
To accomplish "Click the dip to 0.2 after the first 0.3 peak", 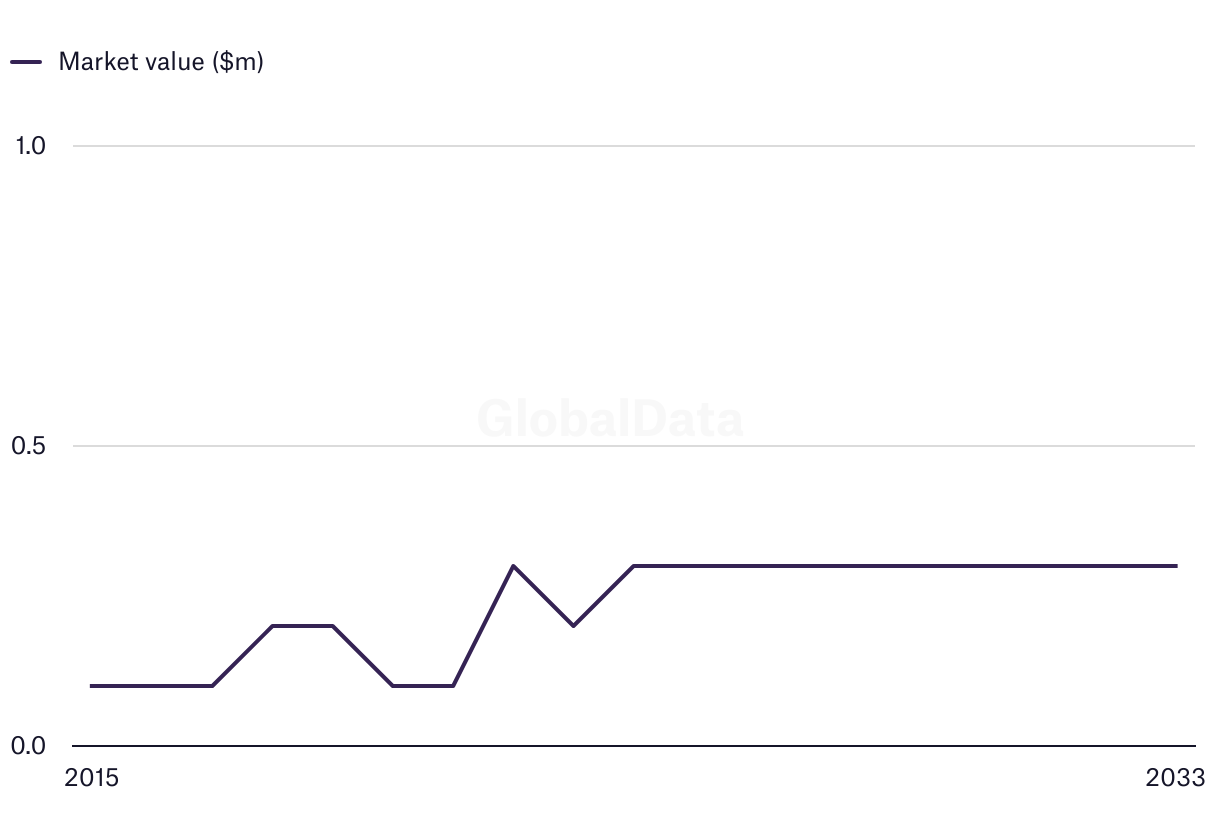I will coord(573,626).
